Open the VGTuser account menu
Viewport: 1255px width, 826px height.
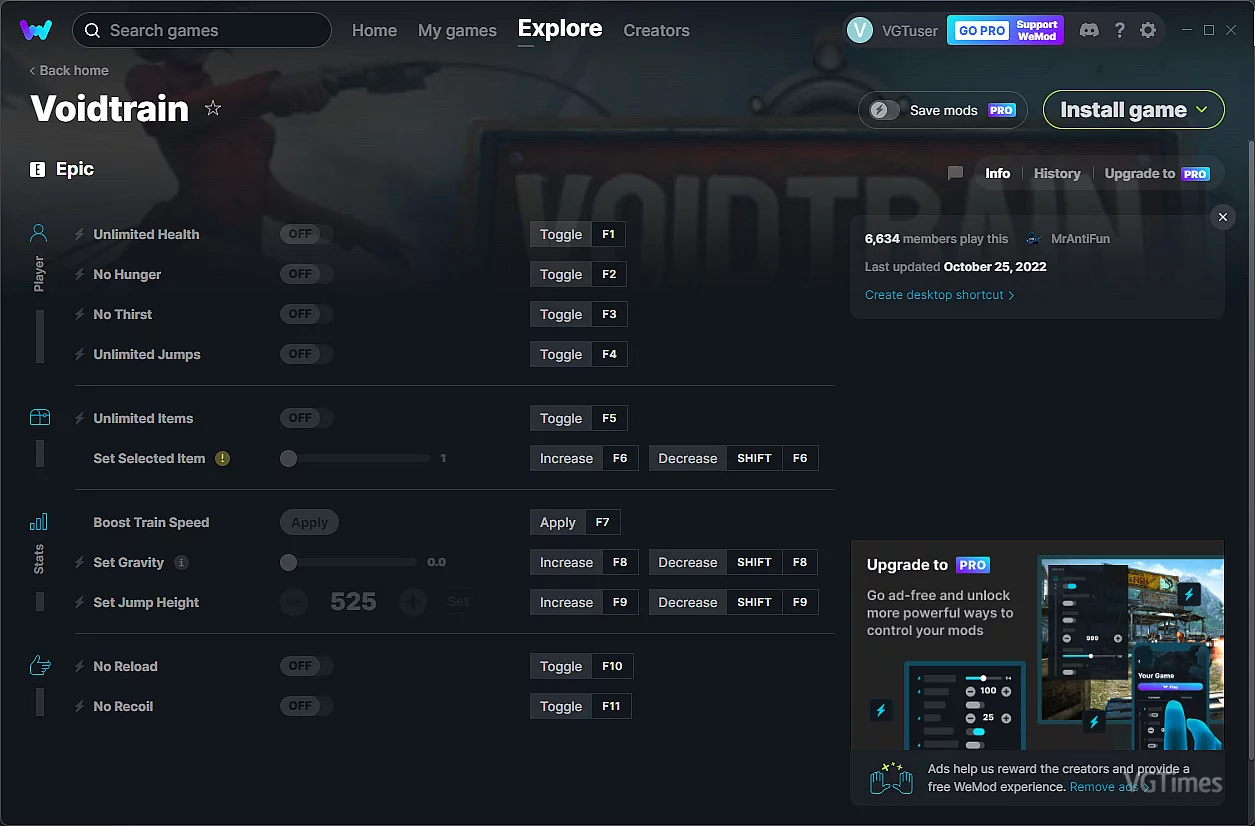coord(893,30)
